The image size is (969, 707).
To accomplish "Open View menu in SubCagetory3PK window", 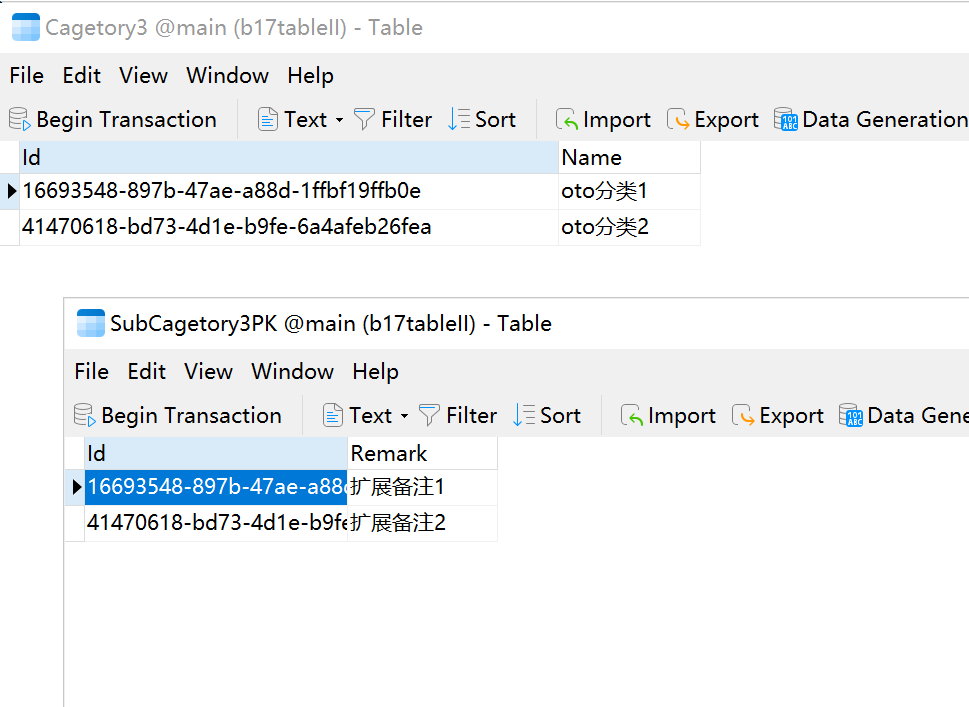I will [208, 371].
